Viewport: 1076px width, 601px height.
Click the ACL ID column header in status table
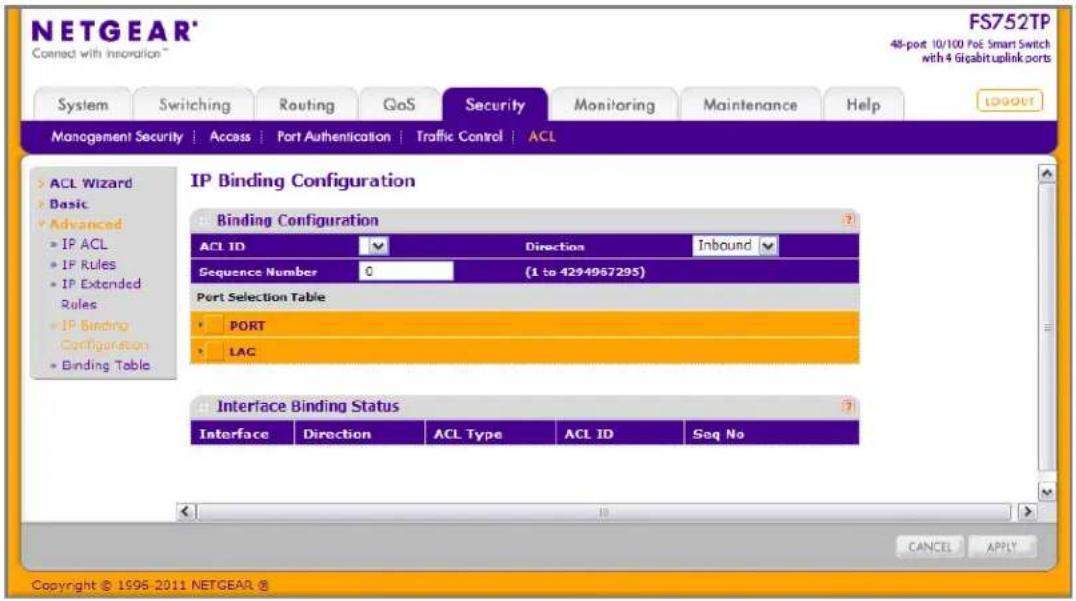(x=620, y=434)
